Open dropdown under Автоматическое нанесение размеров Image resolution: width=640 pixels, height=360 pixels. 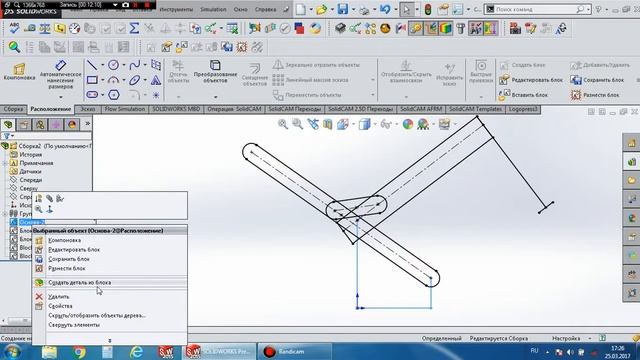click(60, 97)
